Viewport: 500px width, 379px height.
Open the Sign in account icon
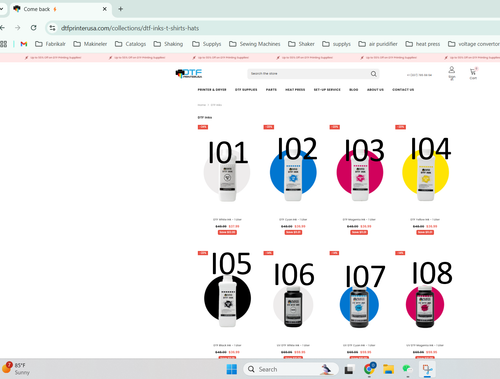point(452,73)
